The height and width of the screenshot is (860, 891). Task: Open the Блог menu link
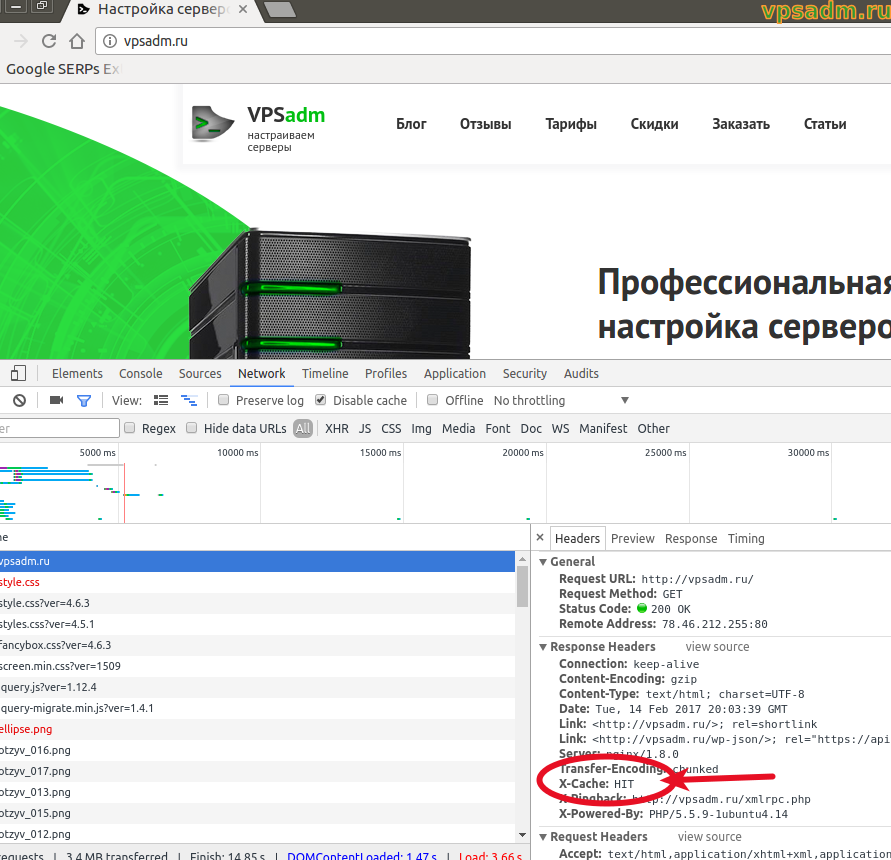[411, 124]
